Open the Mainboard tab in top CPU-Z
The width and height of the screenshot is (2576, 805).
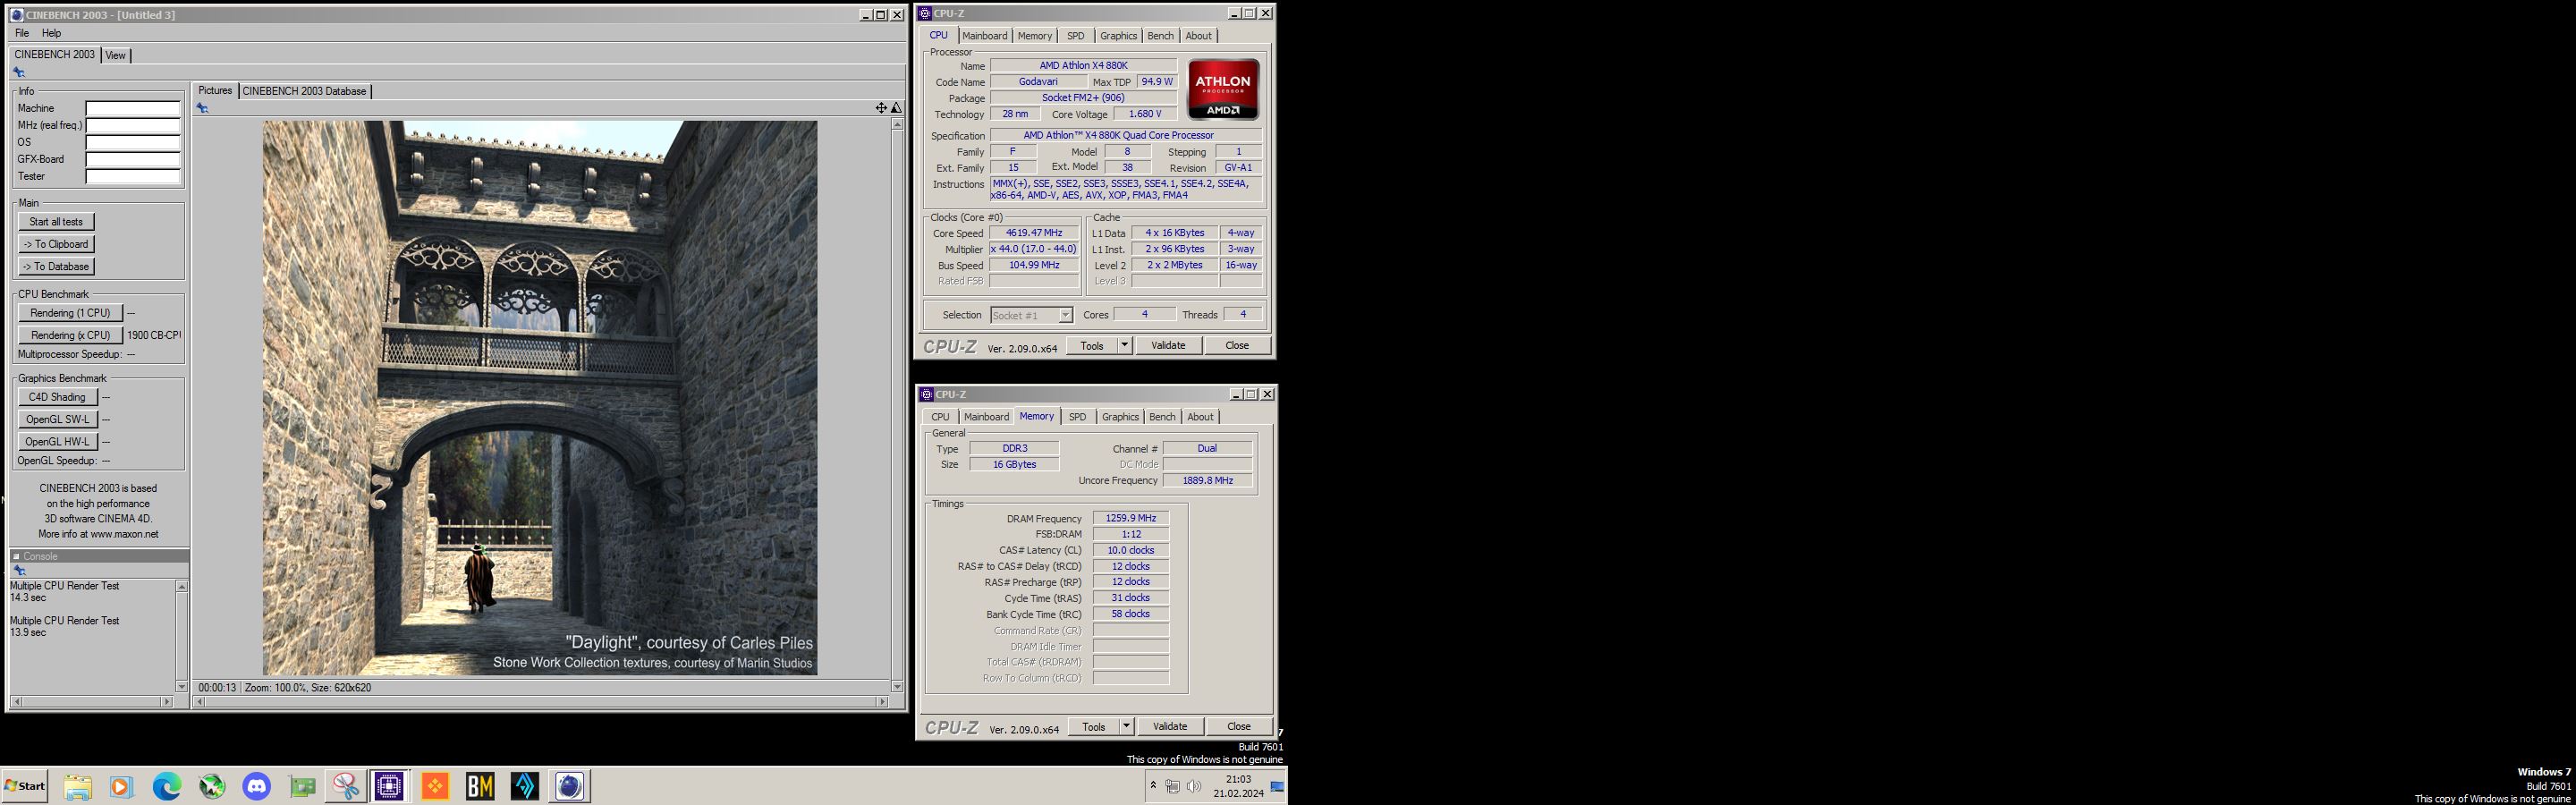coord(984,36)
